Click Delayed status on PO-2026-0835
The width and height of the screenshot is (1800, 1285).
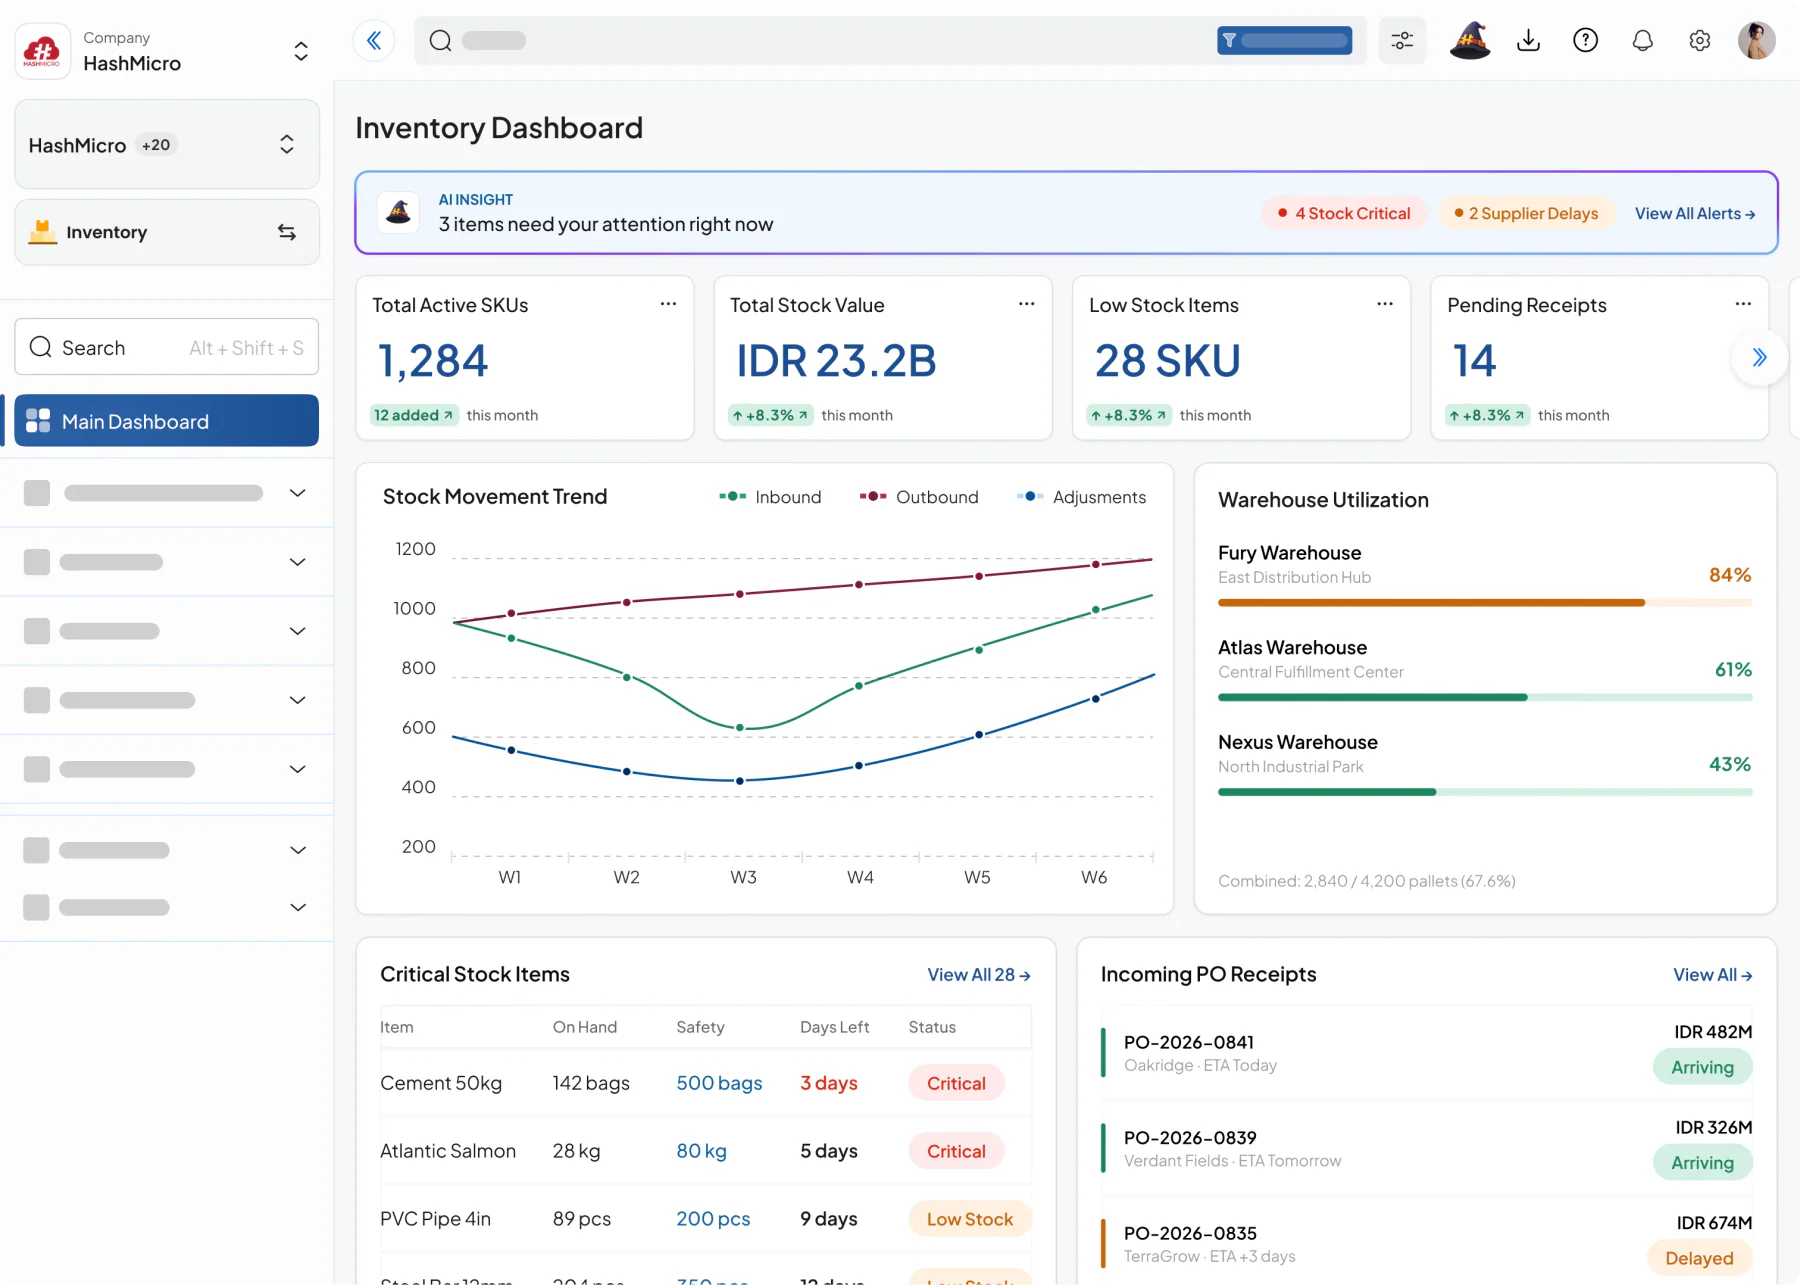pyautogui.click(x=1699, y=1258)
